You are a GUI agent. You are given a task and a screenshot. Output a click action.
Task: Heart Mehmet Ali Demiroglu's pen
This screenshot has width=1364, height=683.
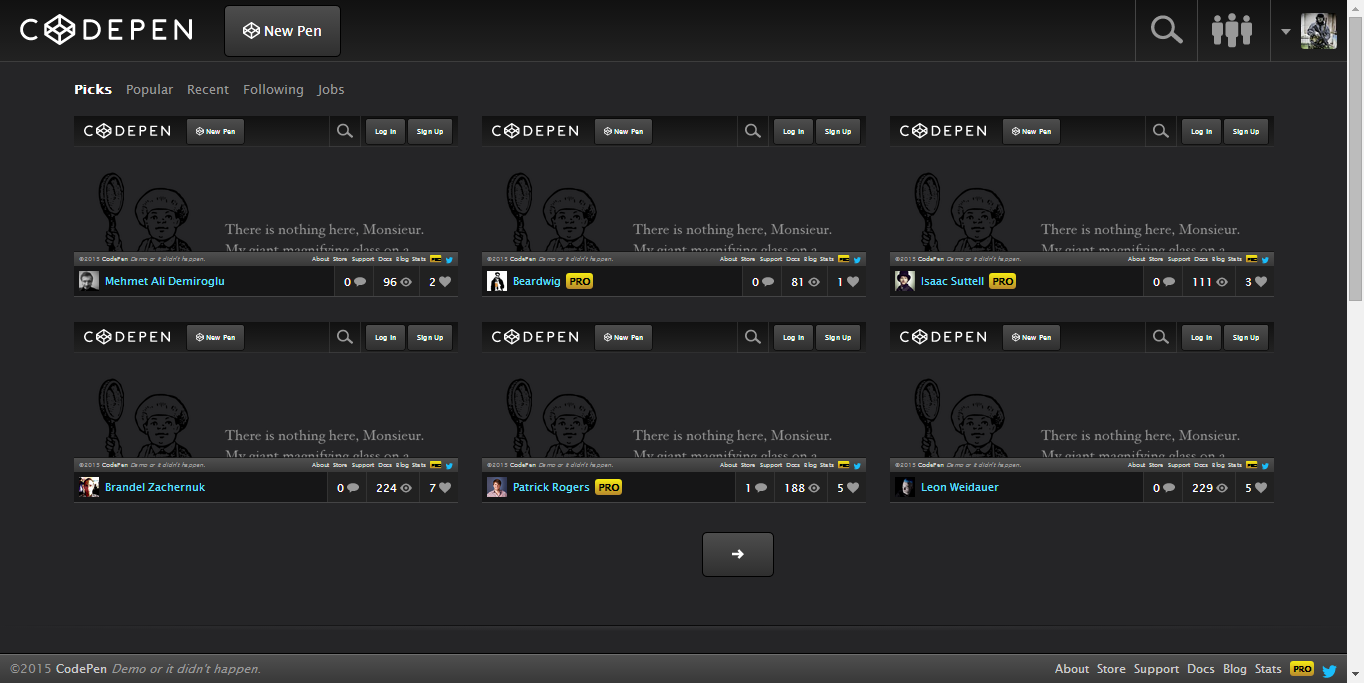pyautogui.click(x=445, y=282)
